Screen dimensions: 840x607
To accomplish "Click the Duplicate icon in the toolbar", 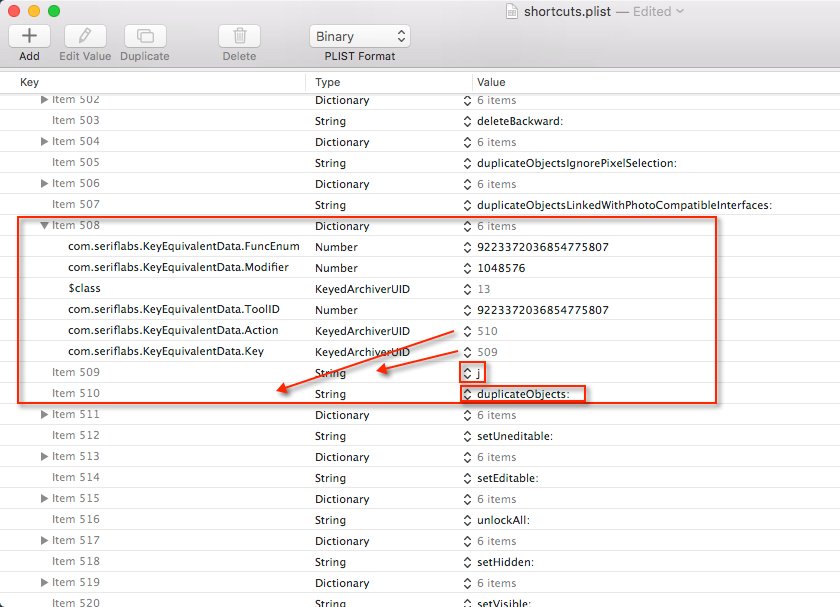I will click(143, 36).
